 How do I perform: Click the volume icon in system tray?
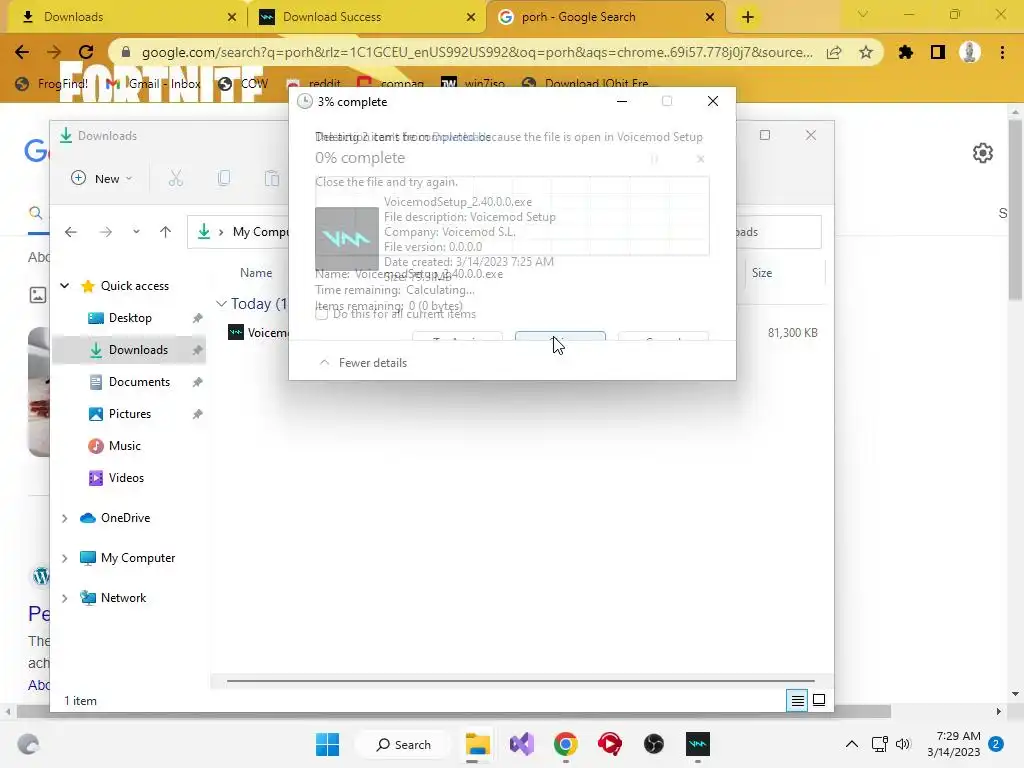point(903,744)
